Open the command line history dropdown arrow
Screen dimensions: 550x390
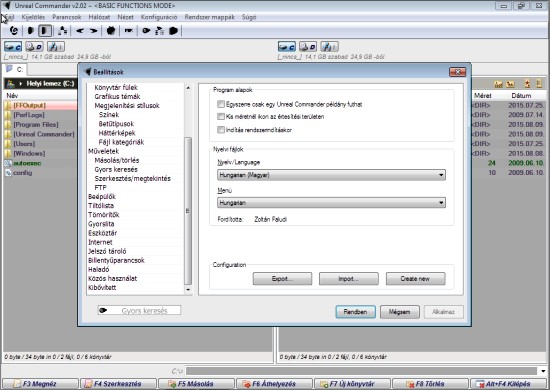[x=543, y=371]
